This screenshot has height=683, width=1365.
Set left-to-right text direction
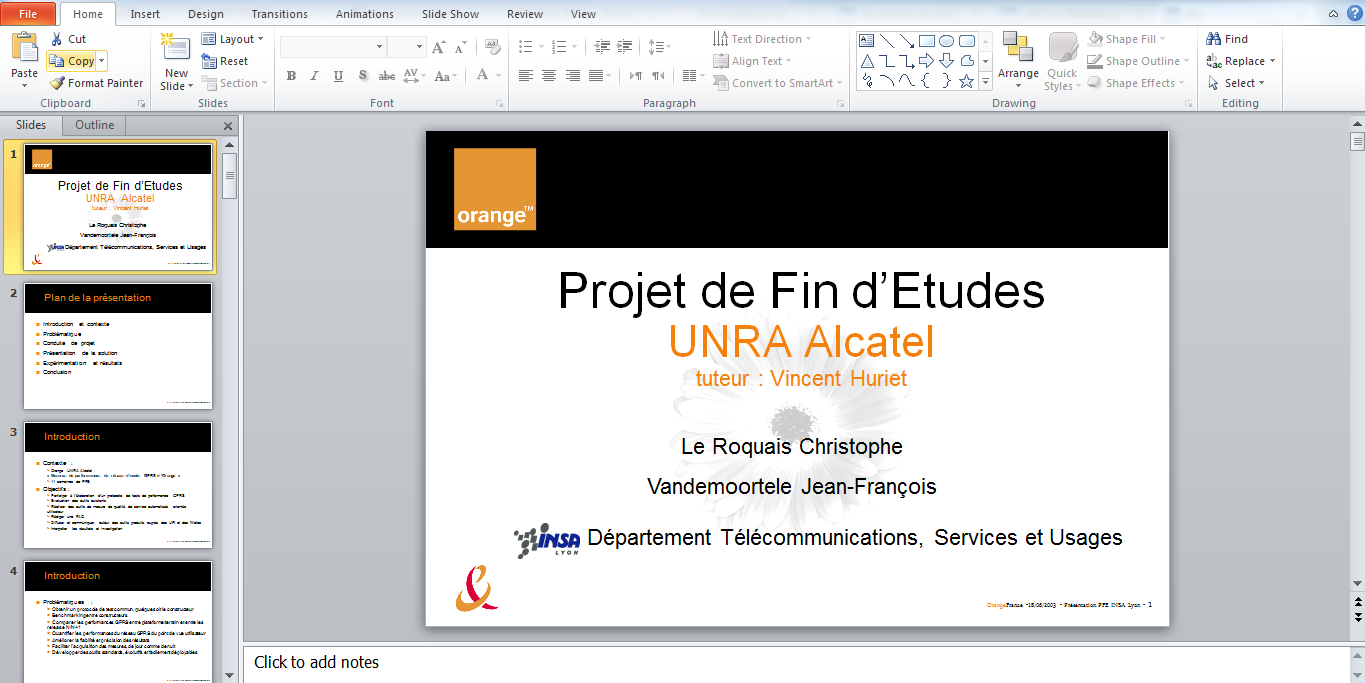coord(636,75)
